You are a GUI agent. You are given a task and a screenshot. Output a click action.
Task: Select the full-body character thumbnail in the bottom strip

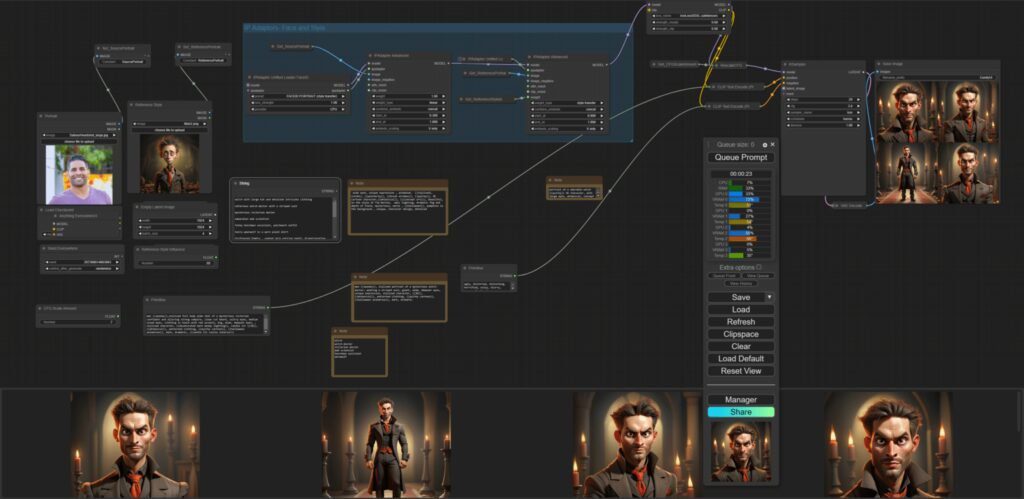point(386,444)
